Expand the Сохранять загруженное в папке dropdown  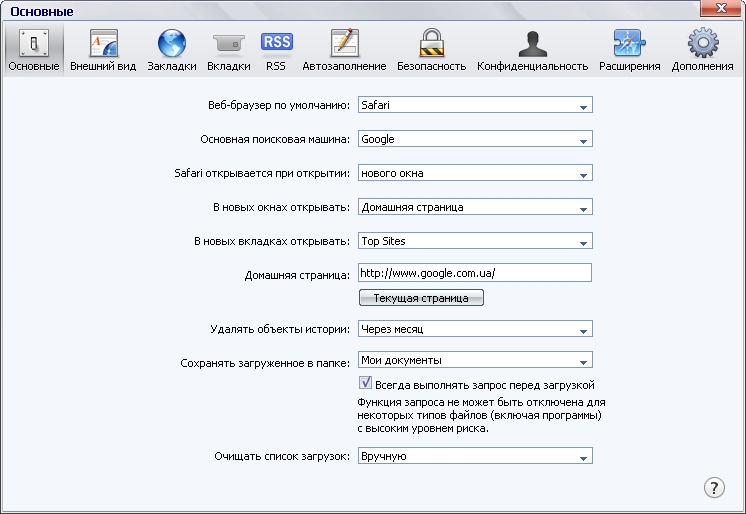pos(475,360)
